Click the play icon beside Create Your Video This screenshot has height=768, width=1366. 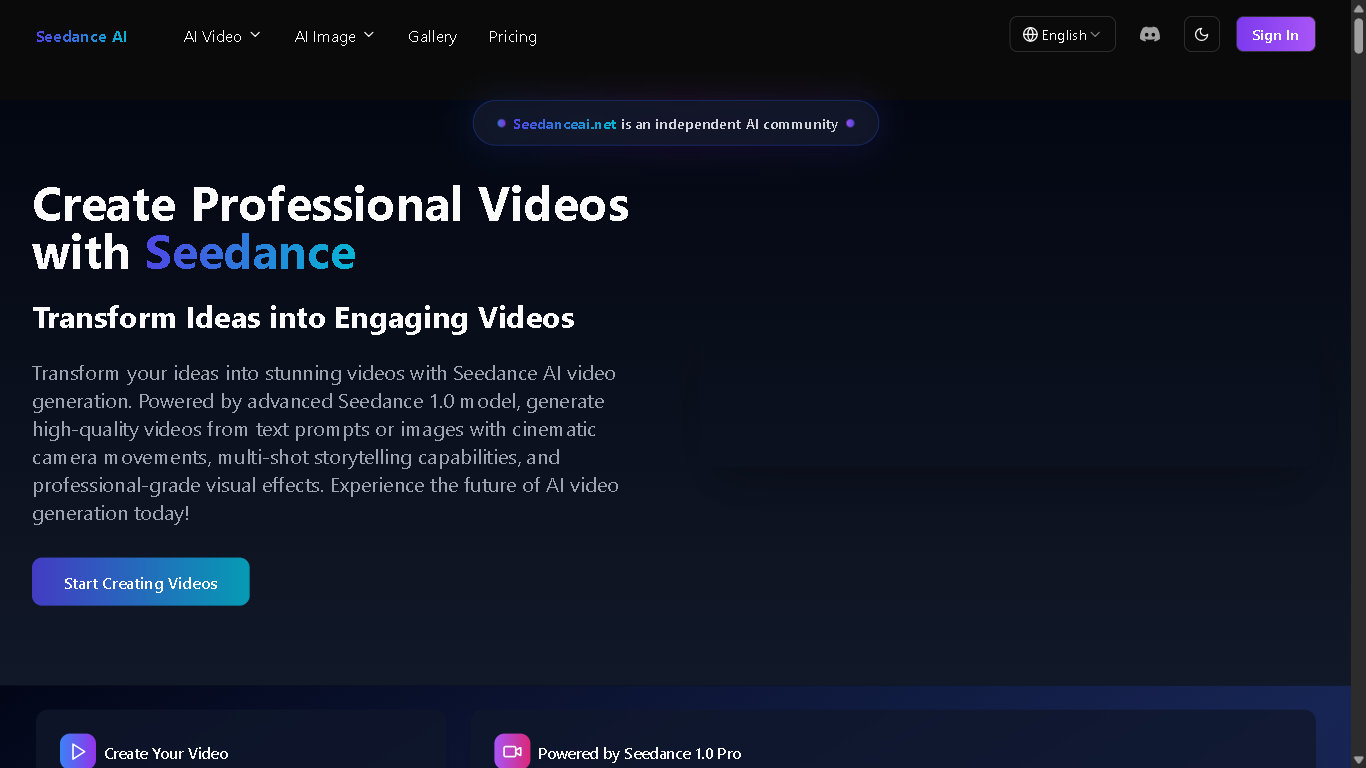(78, 752)
